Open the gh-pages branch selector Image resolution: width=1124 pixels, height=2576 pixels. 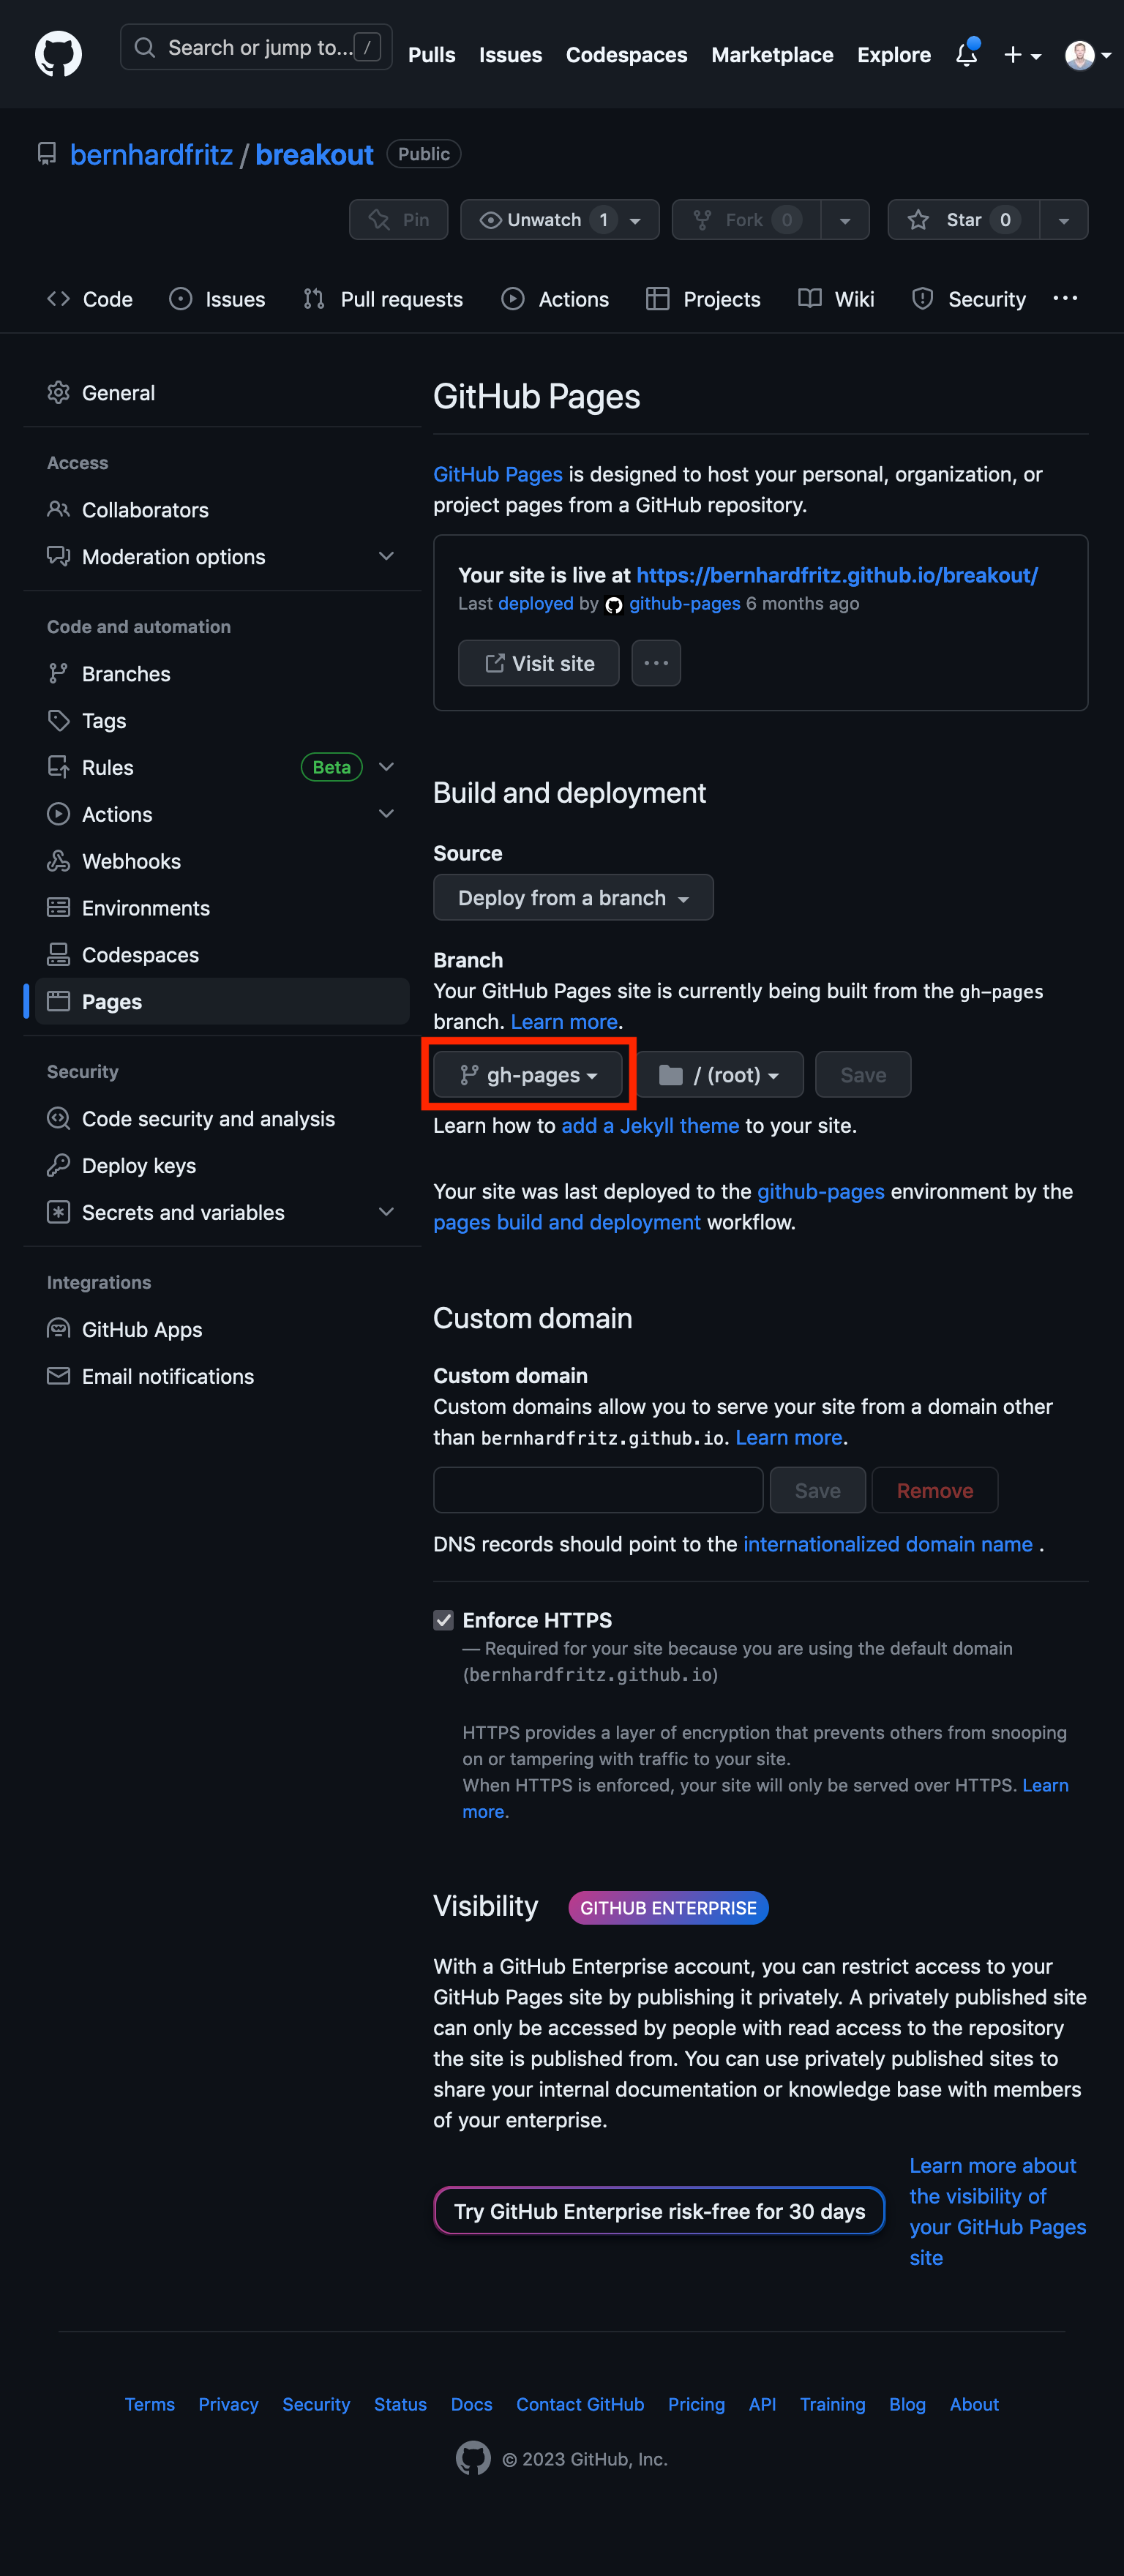click(x=528, y=1075)
